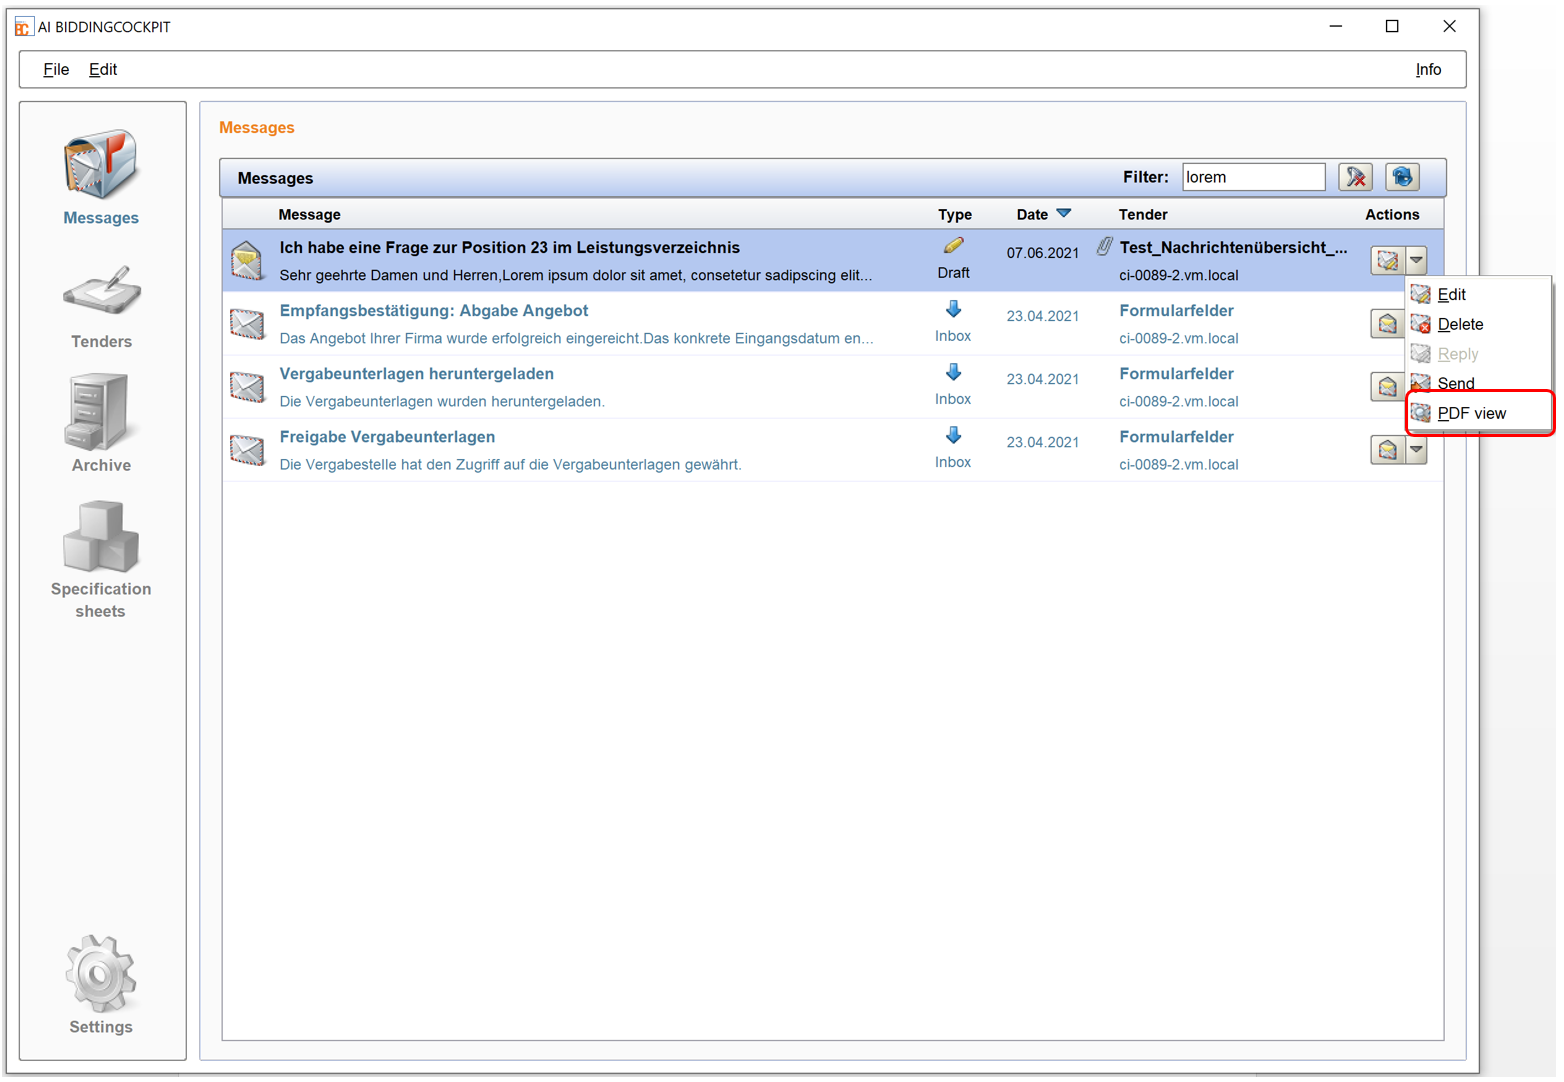Click the Filter text field containing lorem
The image size is (1564, 1082).
[x=1252, y=178]
